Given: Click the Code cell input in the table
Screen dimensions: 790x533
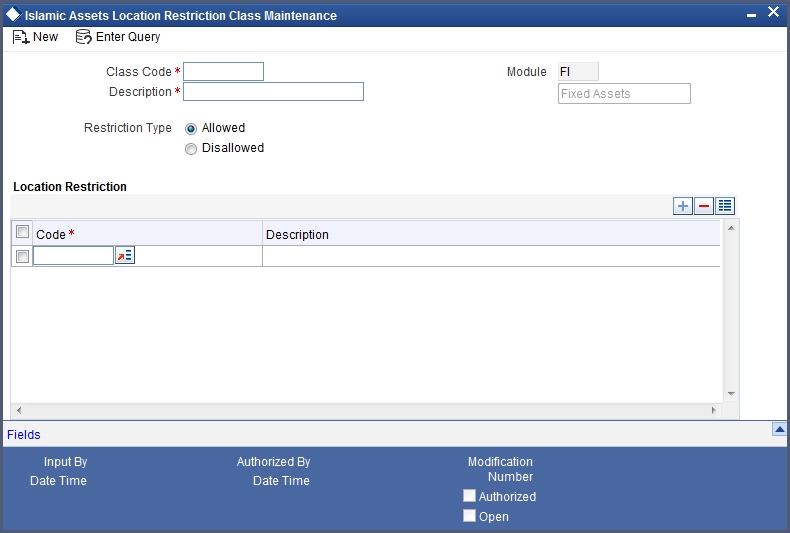Looking at the screenshot, I should point(74,255).
